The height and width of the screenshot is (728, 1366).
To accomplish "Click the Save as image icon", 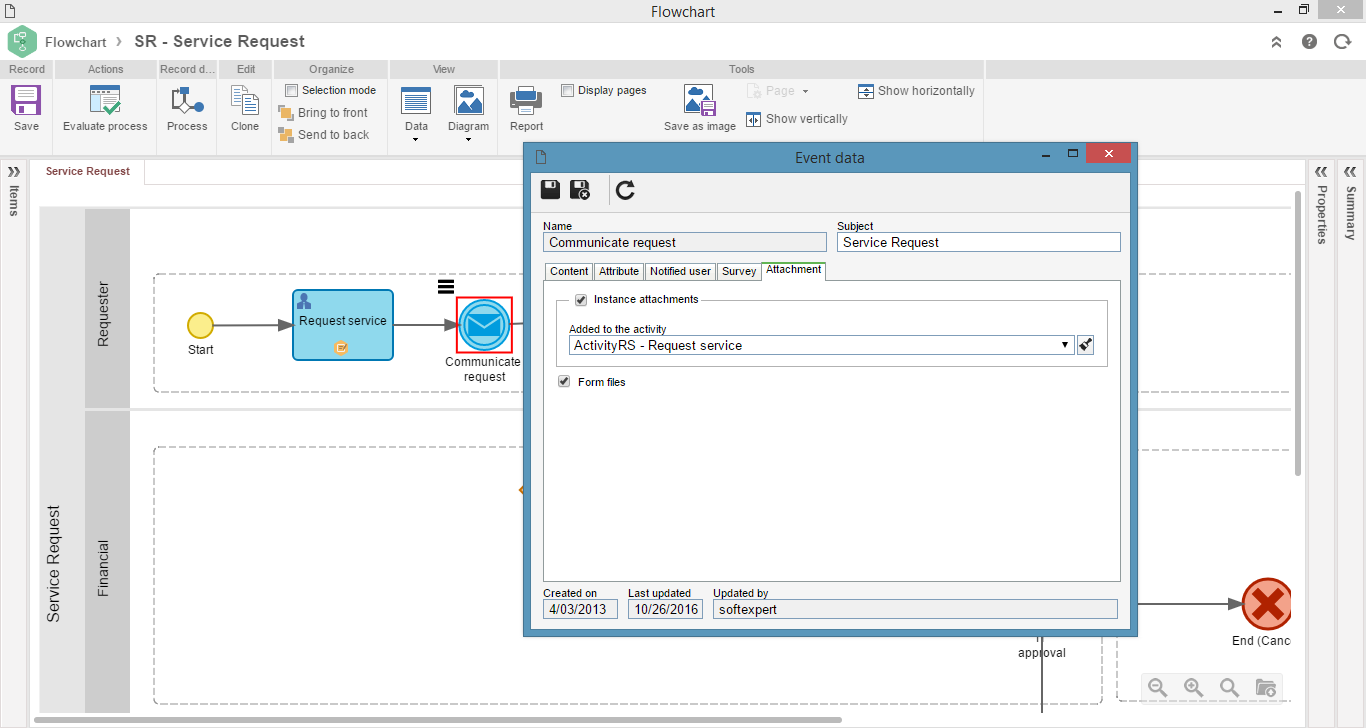I will coord(700,101).
